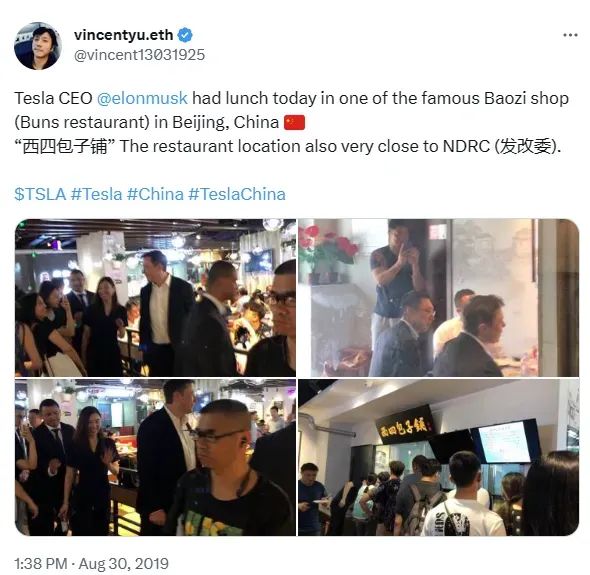Open the vincentyu.eth profile avatar
Image resolution: width=590 pixels, height=575 pixels.
(x=38, y=46)
